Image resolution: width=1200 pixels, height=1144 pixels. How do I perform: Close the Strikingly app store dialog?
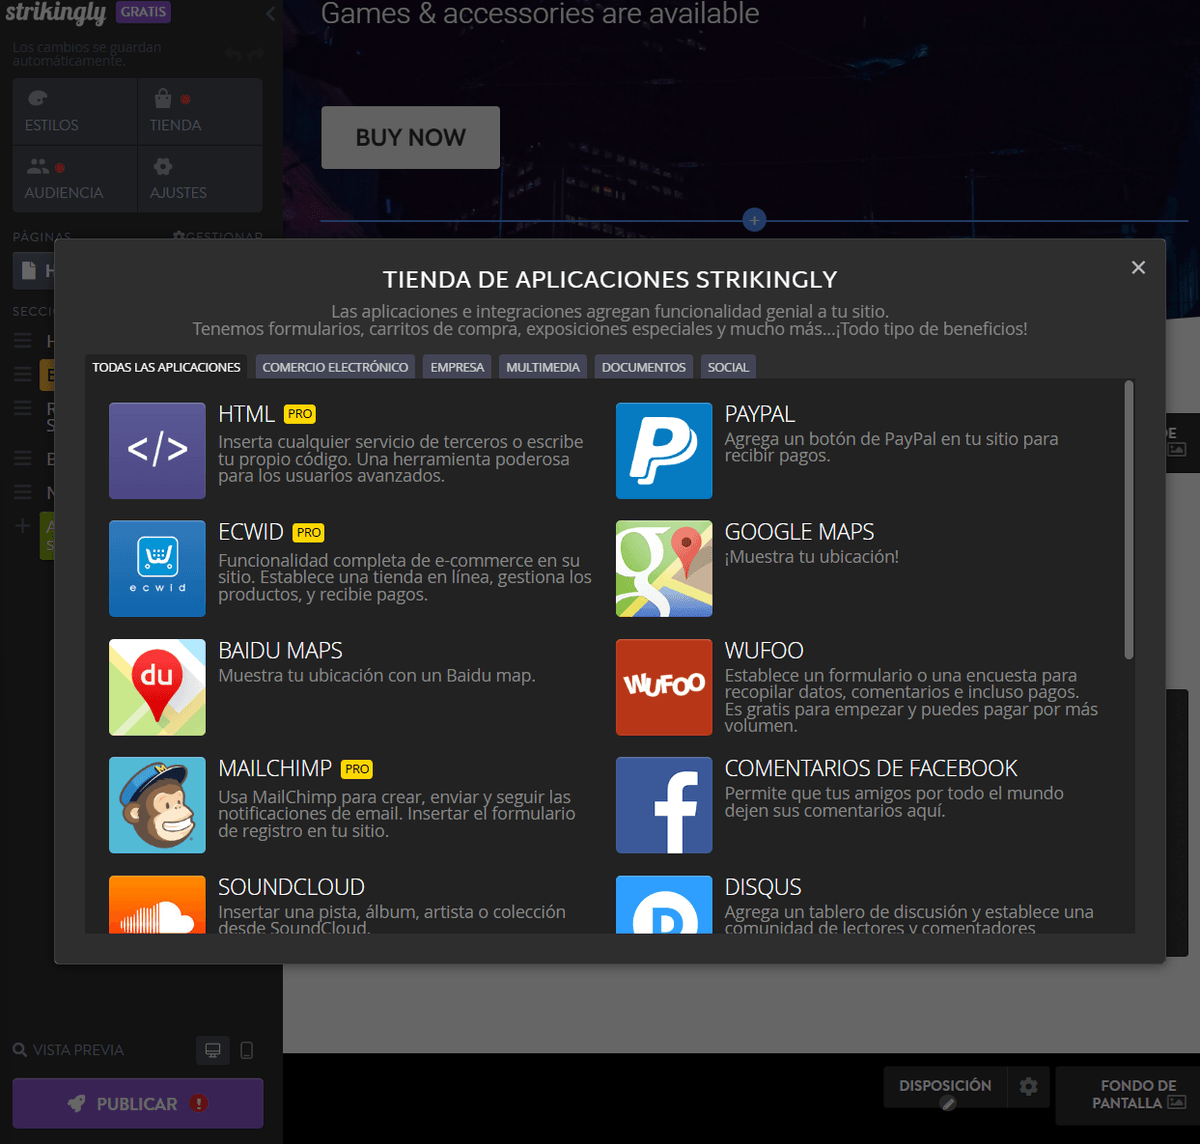click(x=1138, y=267)
